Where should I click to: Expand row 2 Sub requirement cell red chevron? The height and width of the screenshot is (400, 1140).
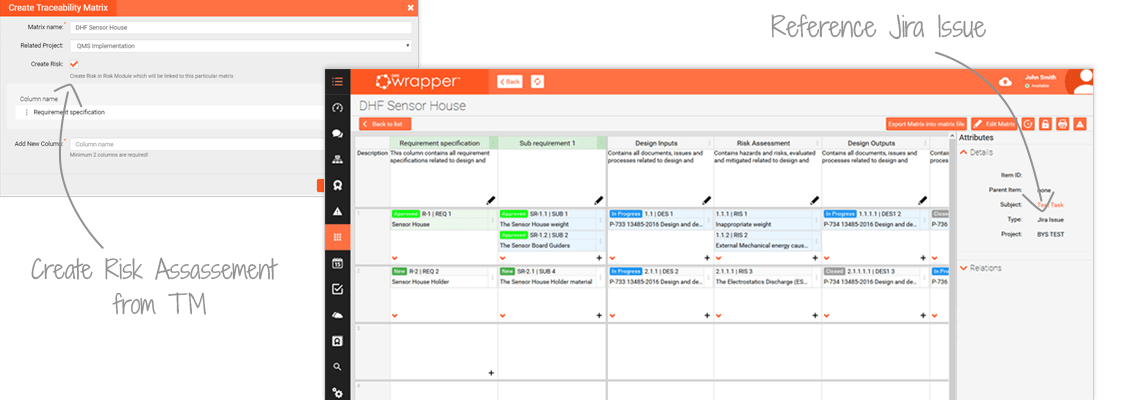click(x=502, y=316)
